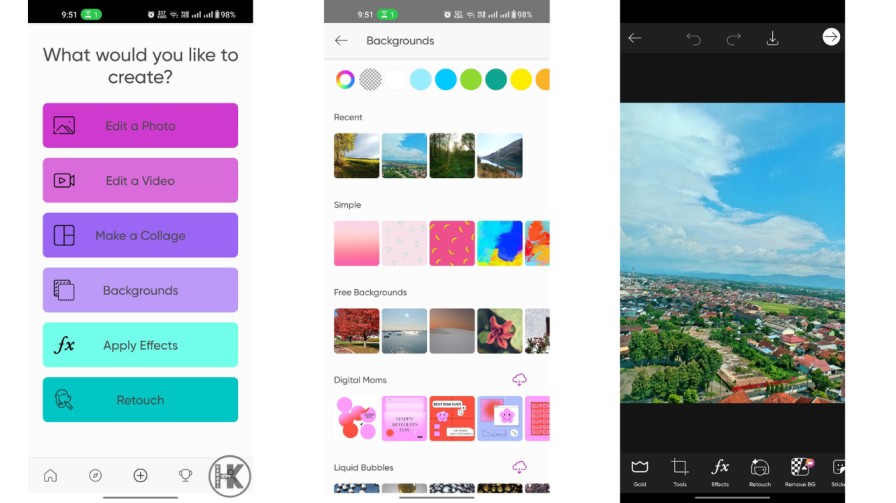Go back from Backgrounds screen
Image resolution: width=896 pixels, height=503 pixels.
(341, 41)
